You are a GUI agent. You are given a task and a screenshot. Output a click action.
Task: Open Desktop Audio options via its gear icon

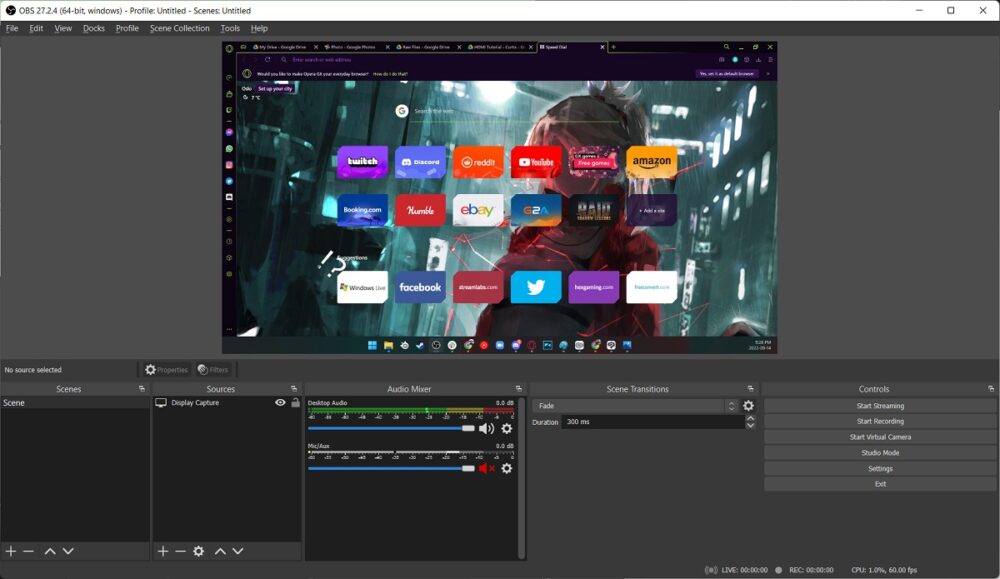tap(507, 428)
